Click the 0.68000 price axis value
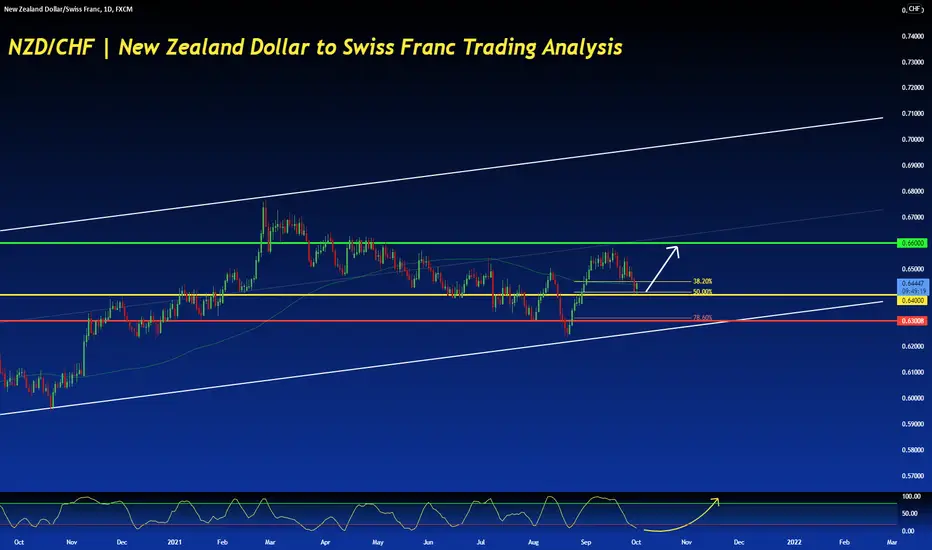 click(x=913, y=191)
